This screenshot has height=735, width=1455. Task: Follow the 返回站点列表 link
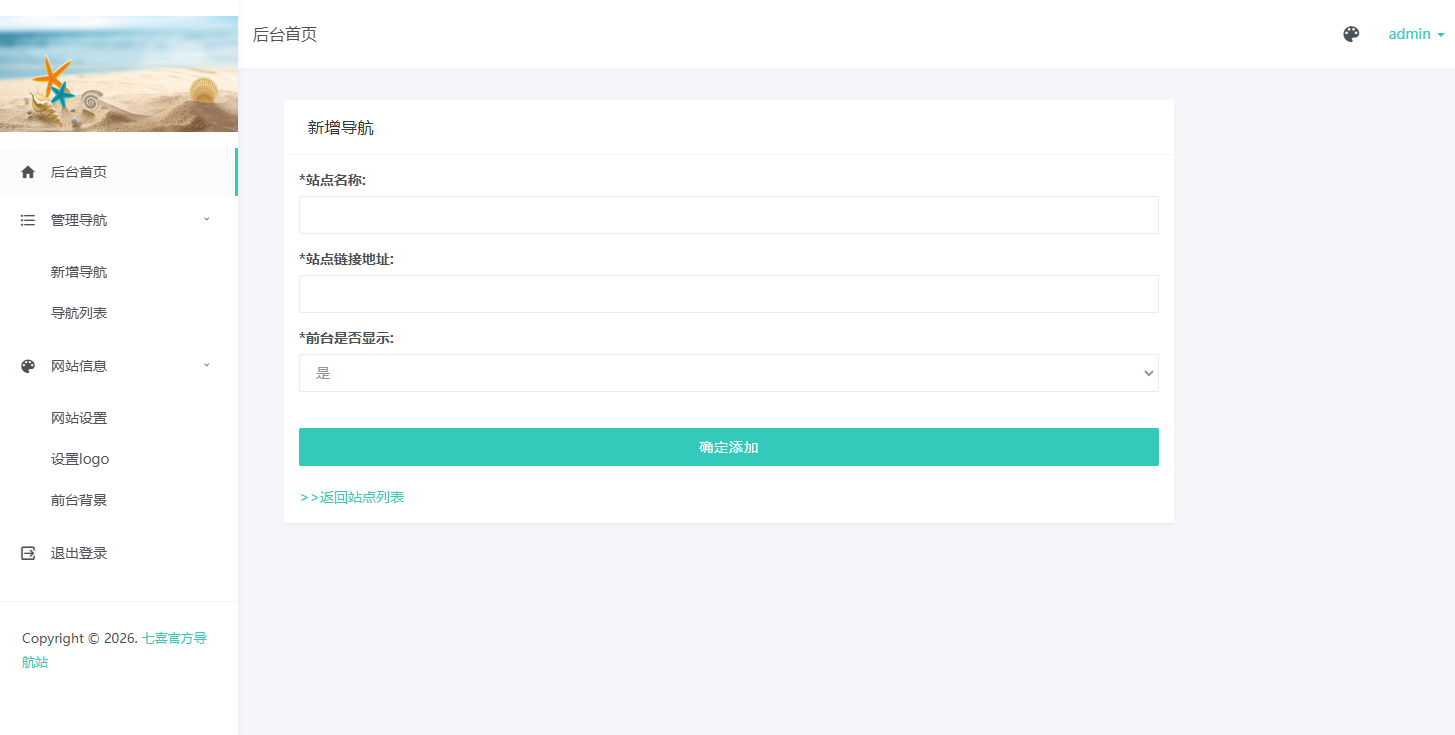(352, 497)
